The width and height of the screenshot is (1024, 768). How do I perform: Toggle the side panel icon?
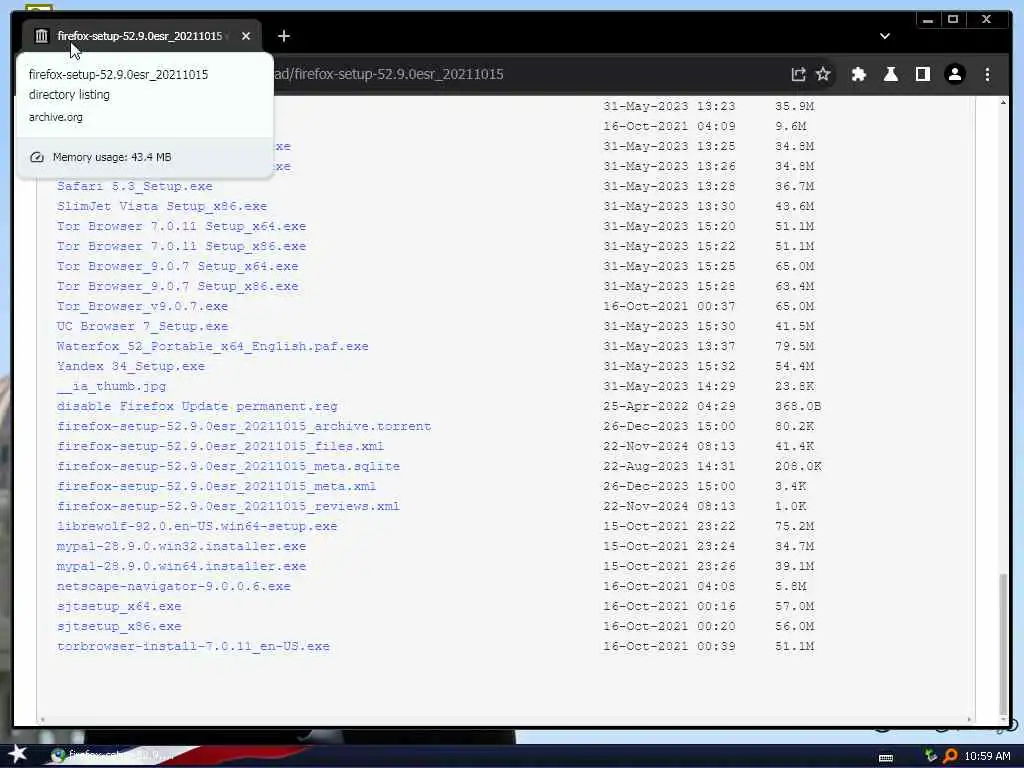pos(922,74)
